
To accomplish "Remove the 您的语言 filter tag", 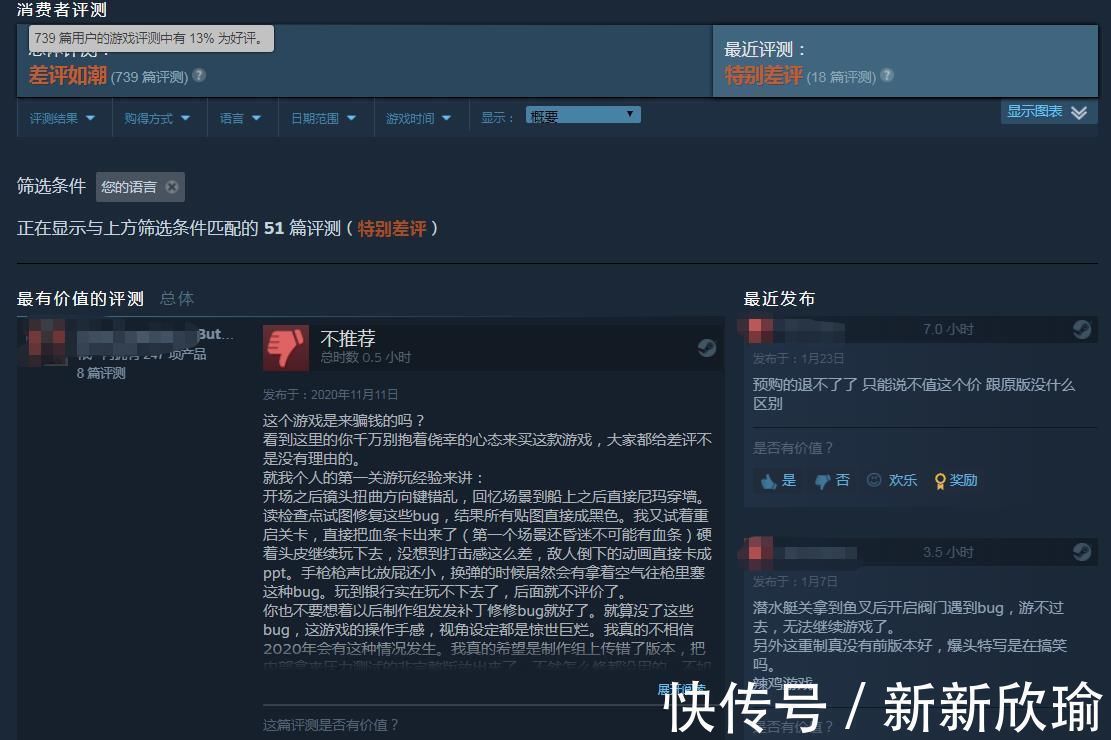I will coord(171,187).
